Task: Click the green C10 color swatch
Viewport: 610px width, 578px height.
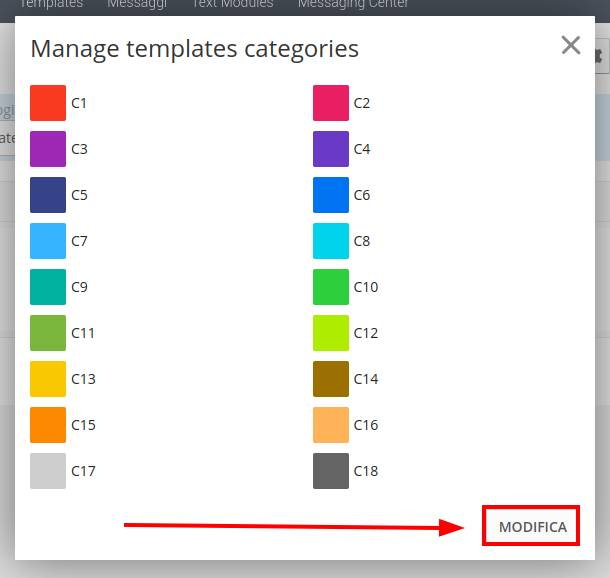Action: (331, 287)
